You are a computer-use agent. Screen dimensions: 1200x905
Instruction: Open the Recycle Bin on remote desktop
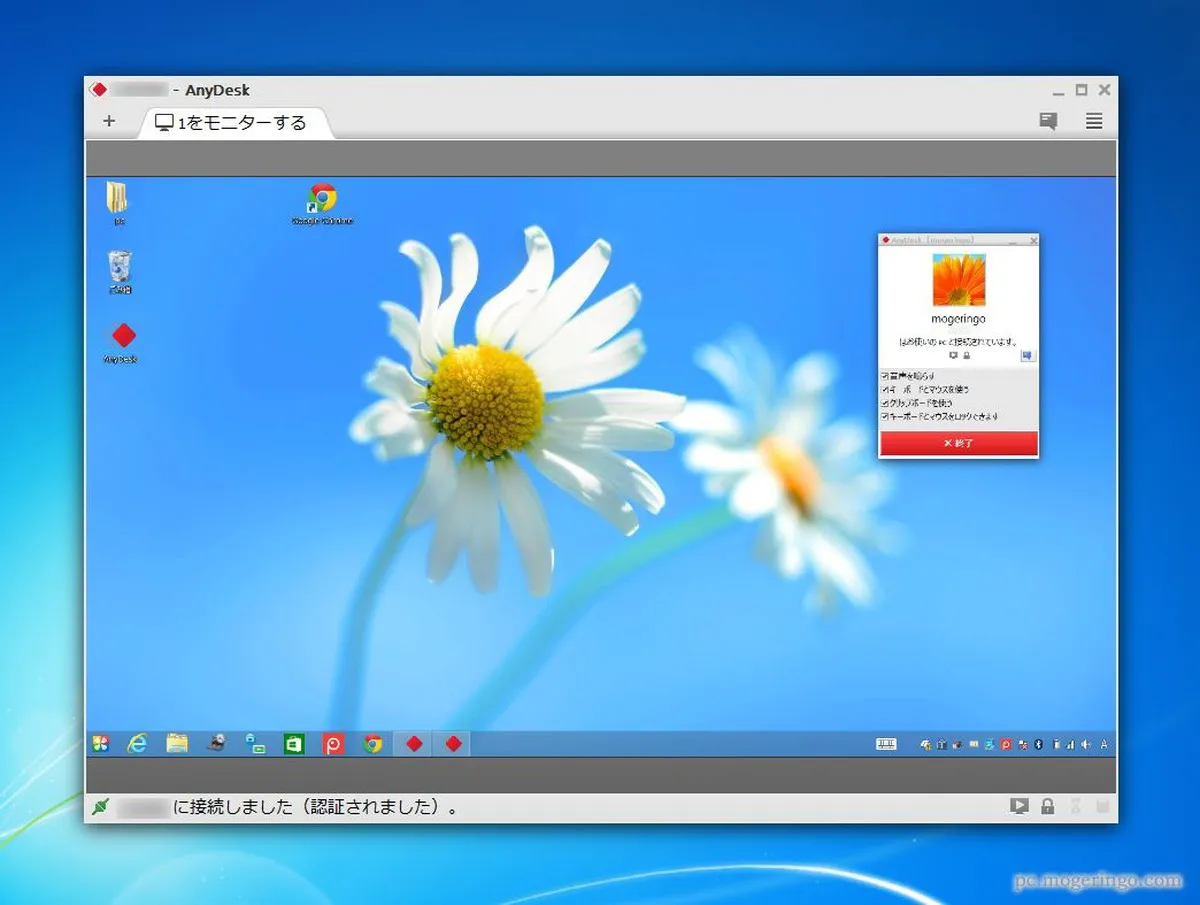[119, 272]
